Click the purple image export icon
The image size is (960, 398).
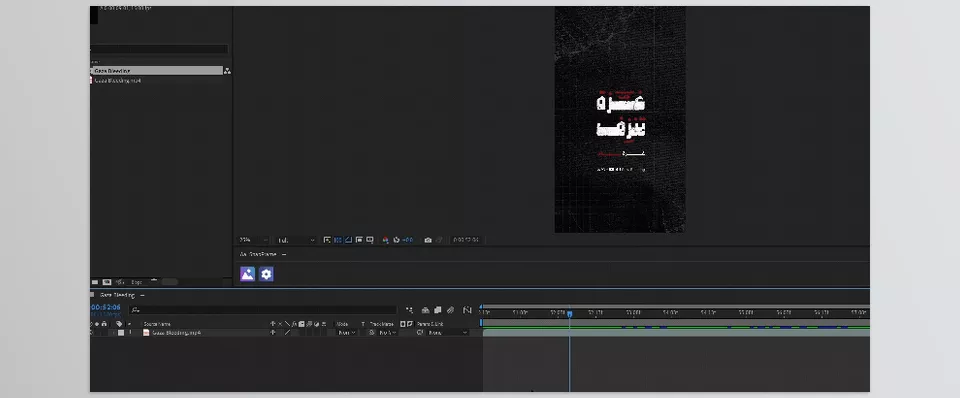(x=247, y=274)
